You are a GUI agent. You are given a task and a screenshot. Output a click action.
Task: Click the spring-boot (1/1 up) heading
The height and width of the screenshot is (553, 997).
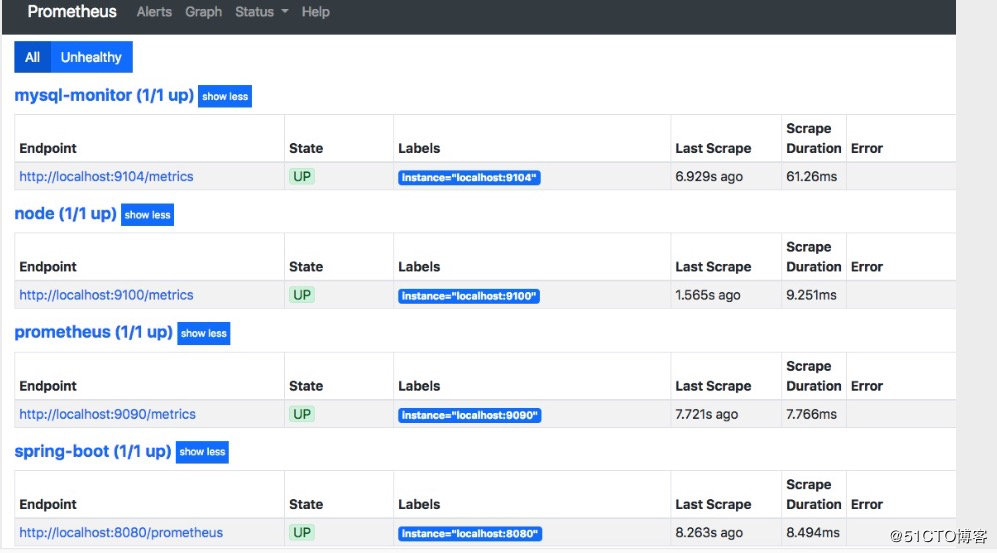(x=93, y=452)
